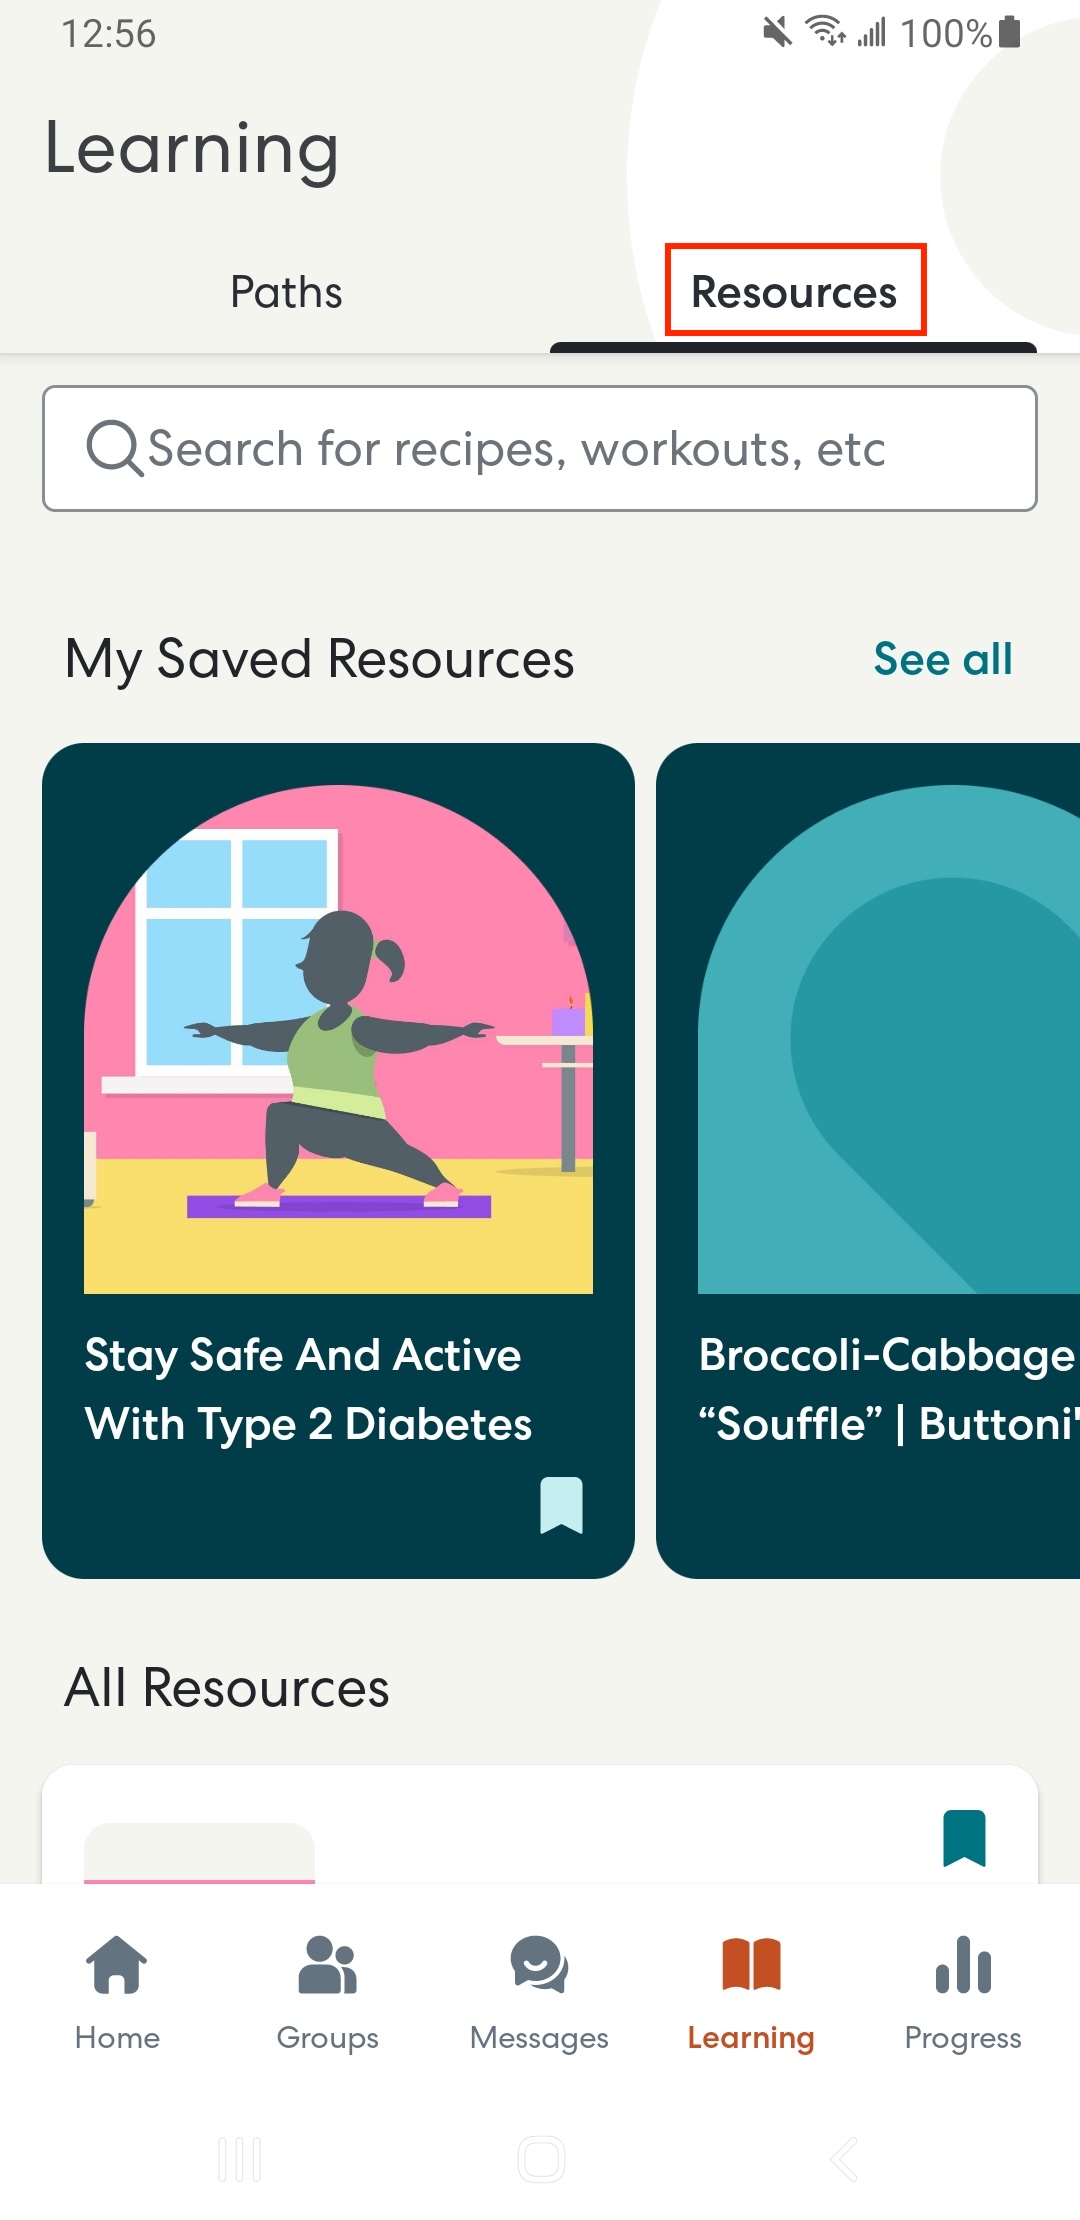Open the first All Resources card
This screenshot has width=1080, height=2220.
point(540,1825)
